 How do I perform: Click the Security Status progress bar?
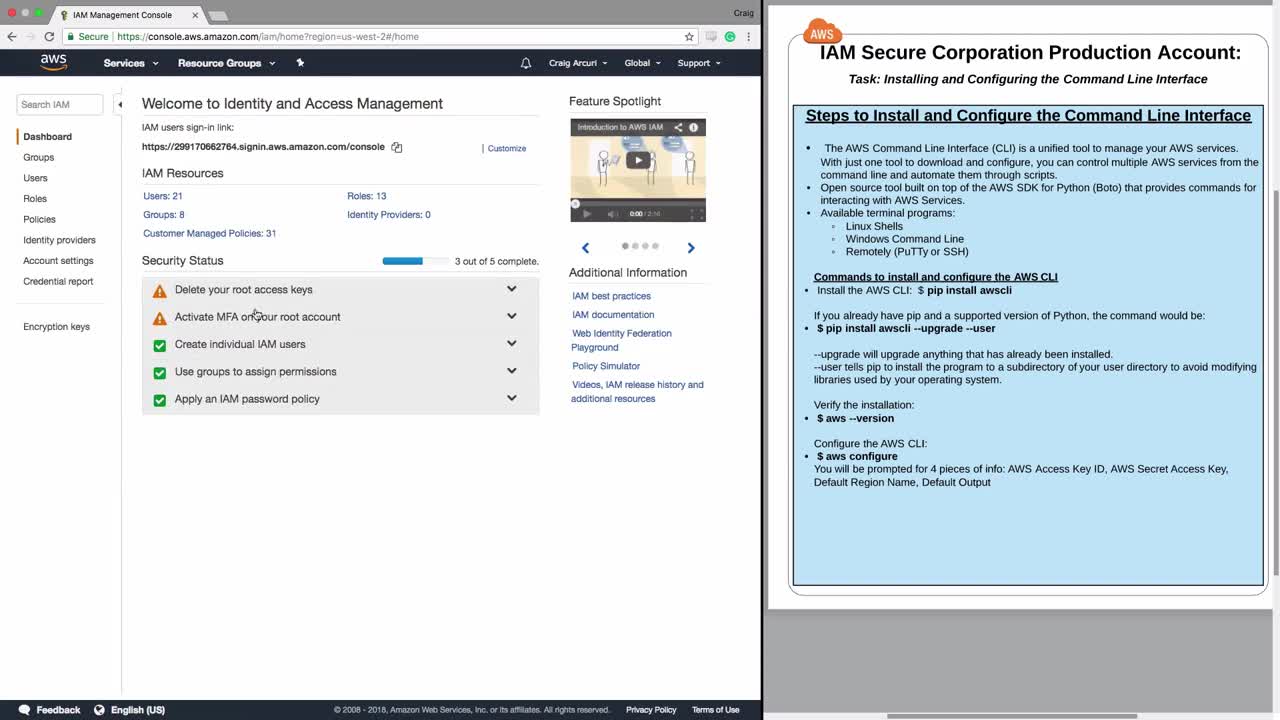[x=414, y=261]
